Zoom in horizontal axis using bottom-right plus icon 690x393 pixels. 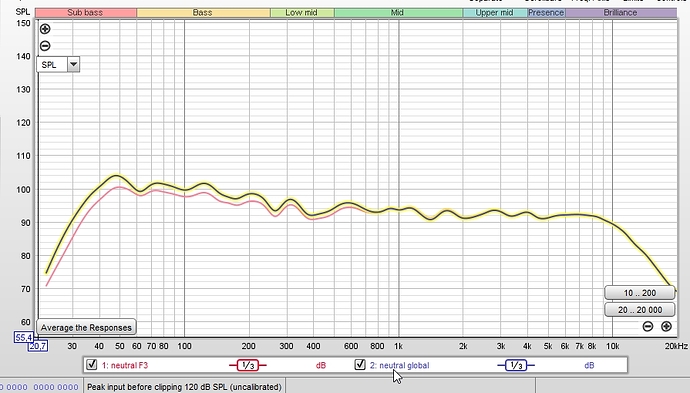(666, 326)
